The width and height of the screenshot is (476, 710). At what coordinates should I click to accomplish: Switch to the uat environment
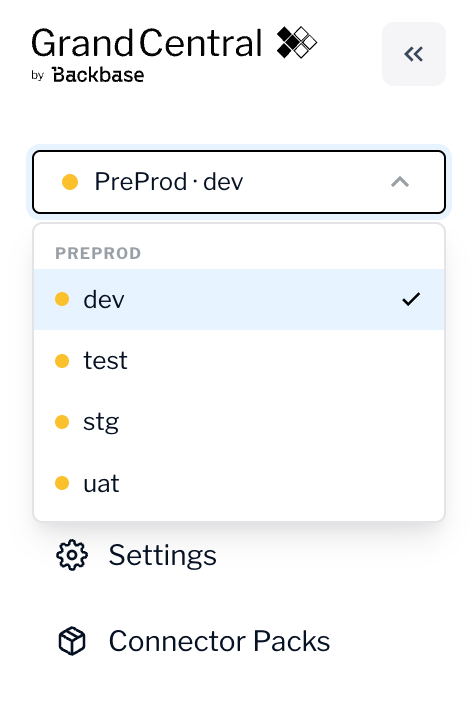click(x=239, y=483)
